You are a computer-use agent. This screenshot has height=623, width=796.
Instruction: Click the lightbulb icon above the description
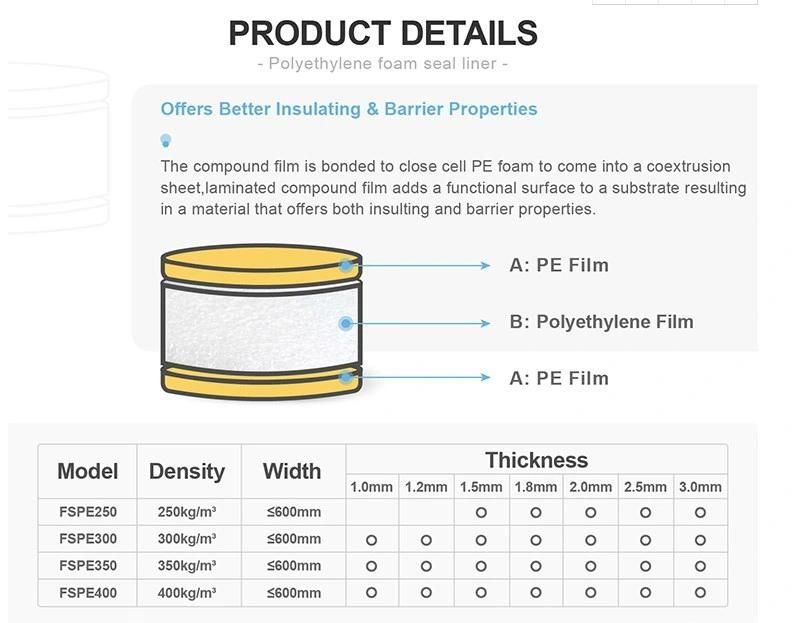[x=165, y=141]
